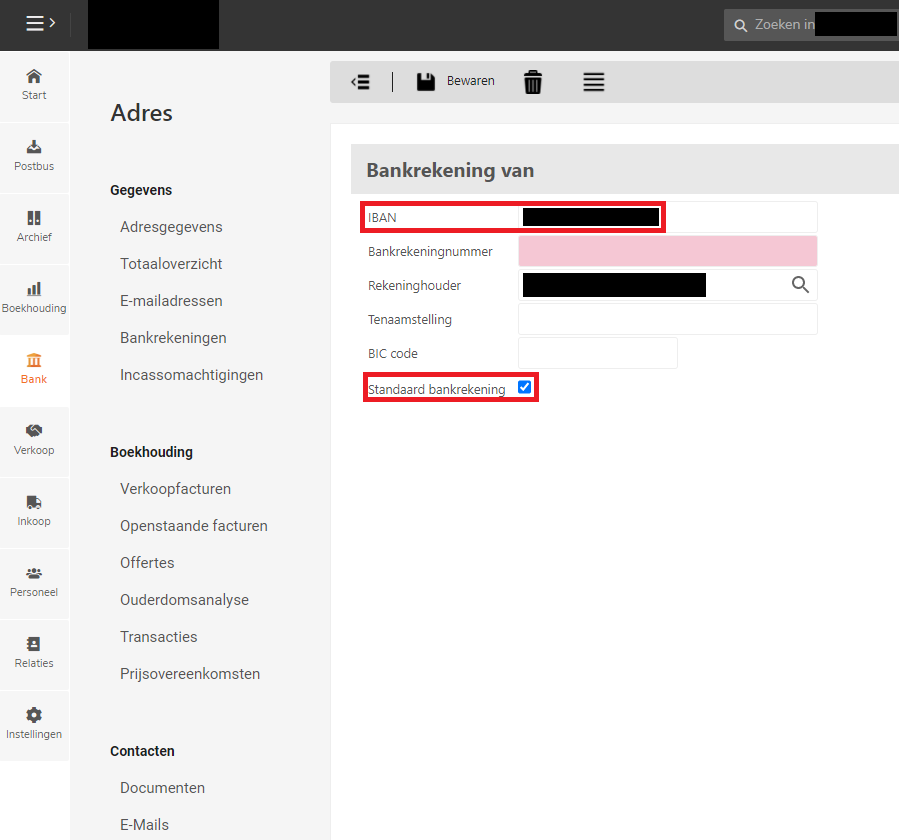The width and height of the screenshot is (899, 840).
Task: Expand the hamburger navigation menu
Action: [39, 24]
